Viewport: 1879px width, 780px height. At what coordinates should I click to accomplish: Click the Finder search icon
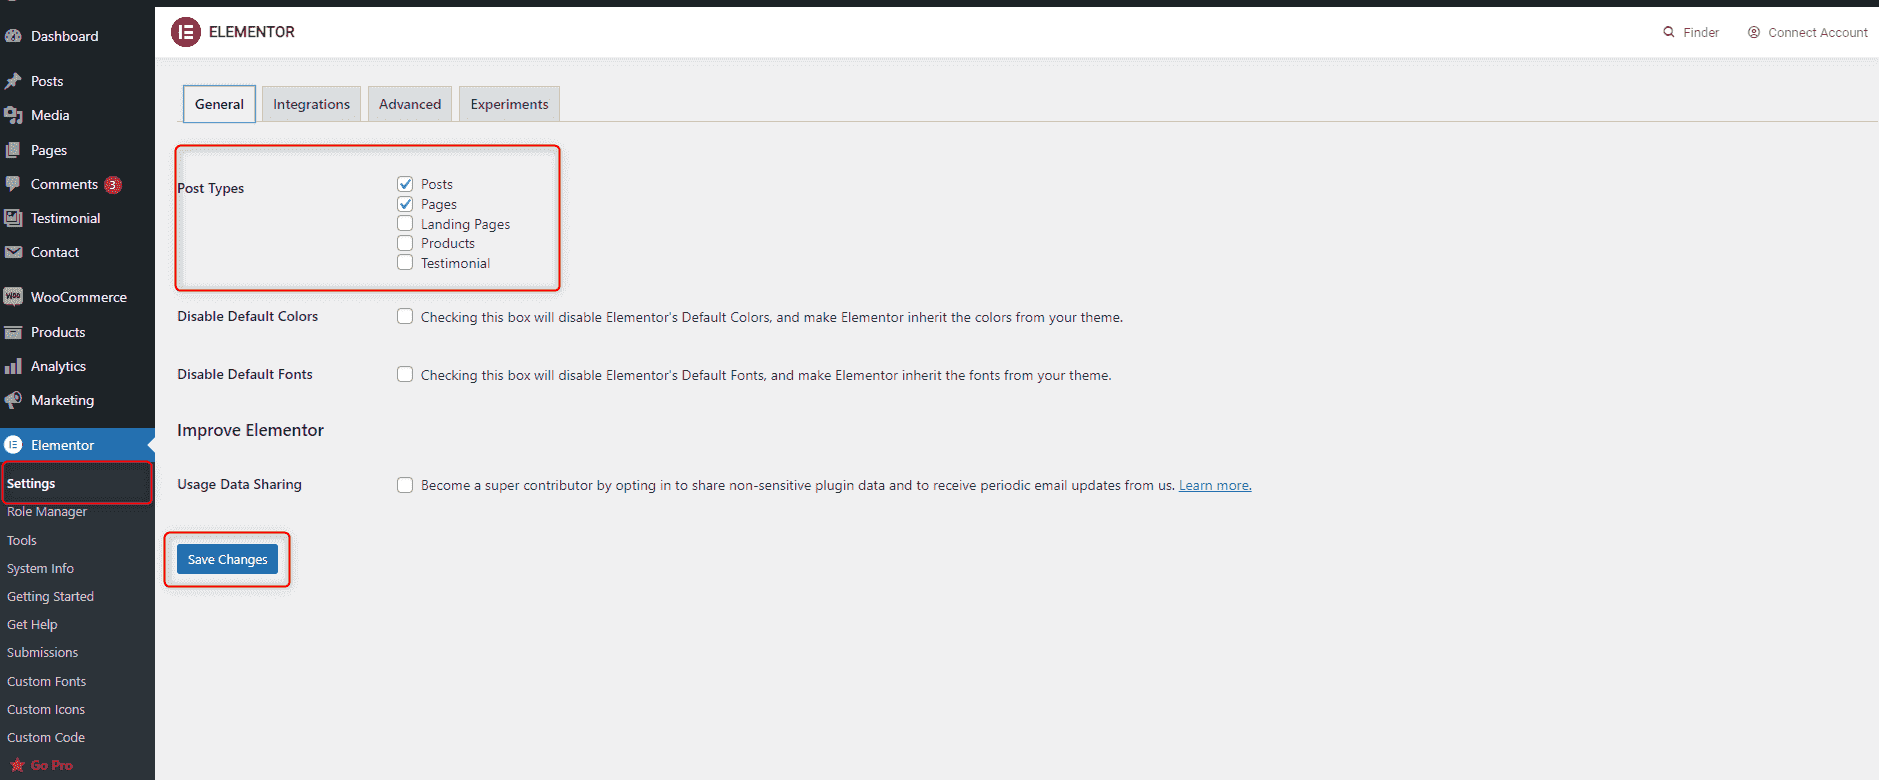1669,32
